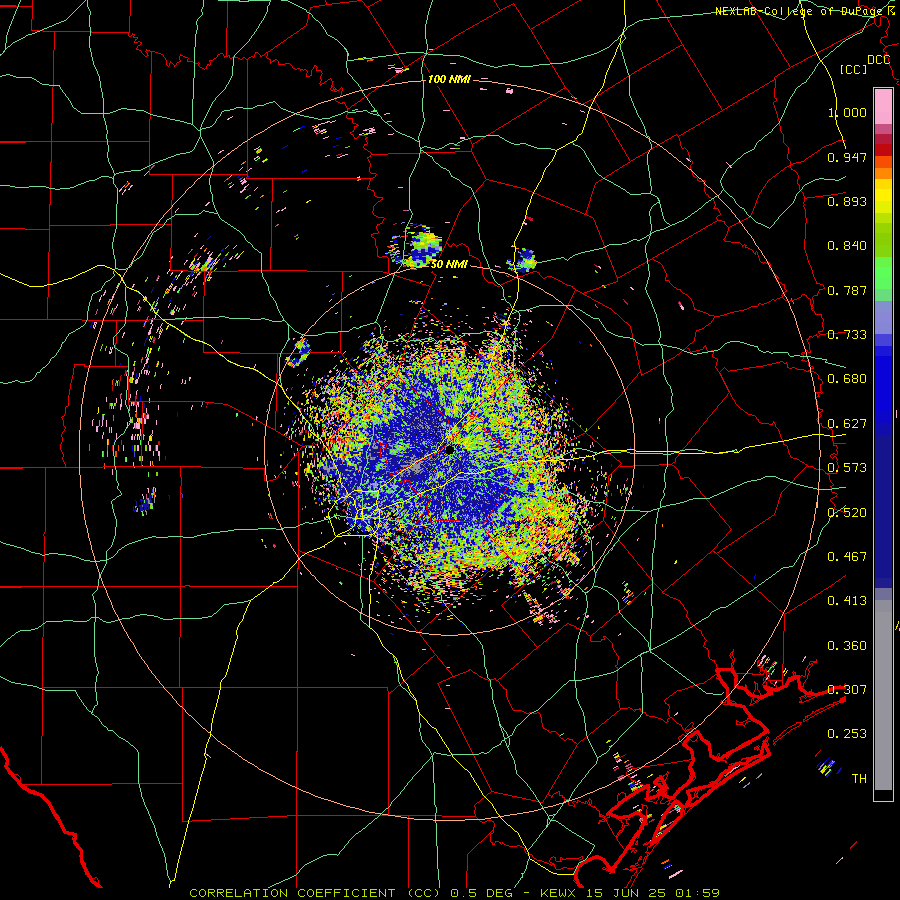Click the 0.840 scale value

pyautogui.click(x=847, y=246)
